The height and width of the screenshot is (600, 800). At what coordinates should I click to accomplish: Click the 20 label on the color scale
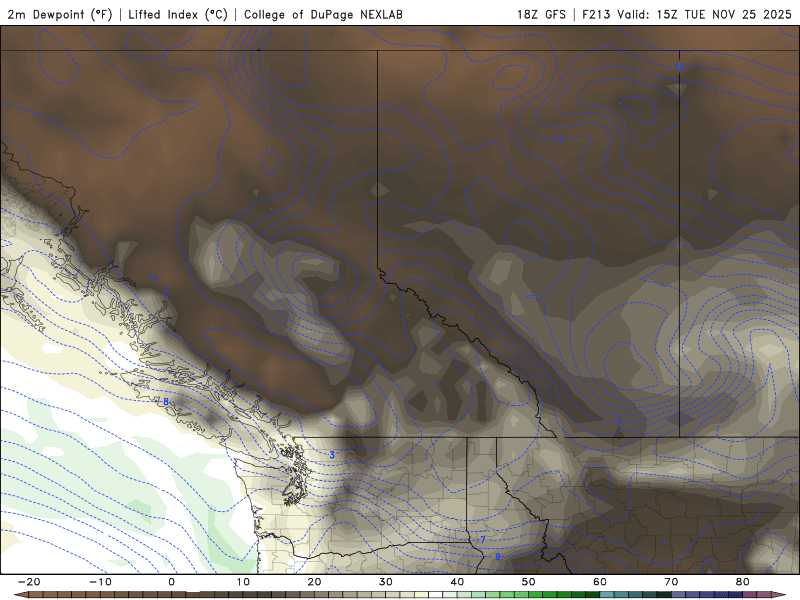314,582
